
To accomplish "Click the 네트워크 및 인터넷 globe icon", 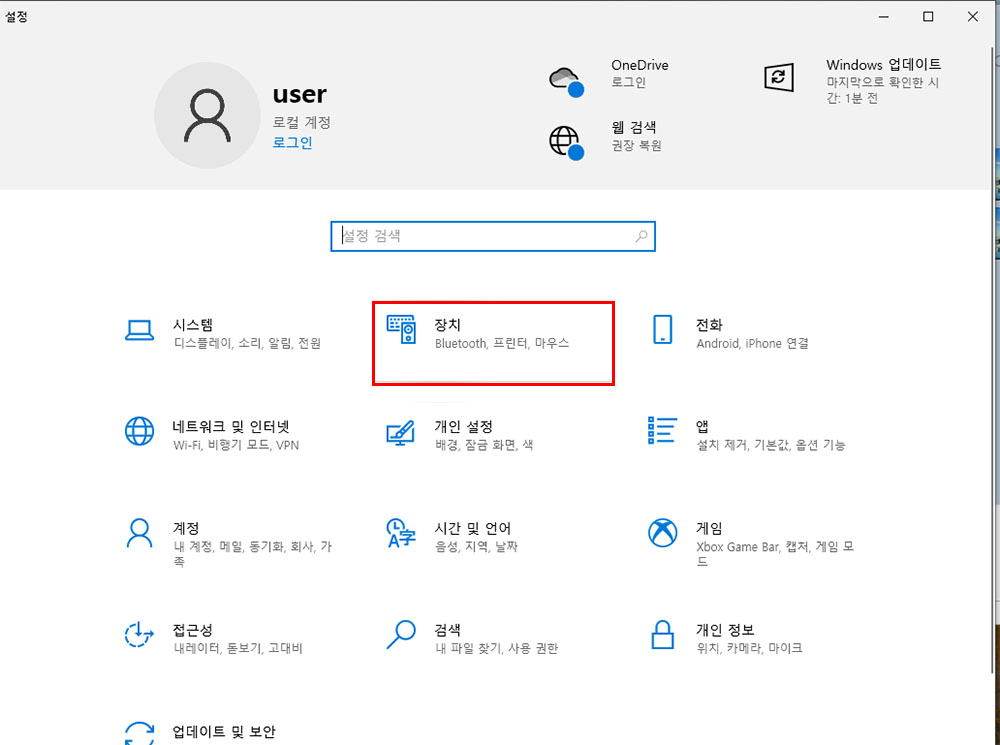I will click(x=139, y=431).
